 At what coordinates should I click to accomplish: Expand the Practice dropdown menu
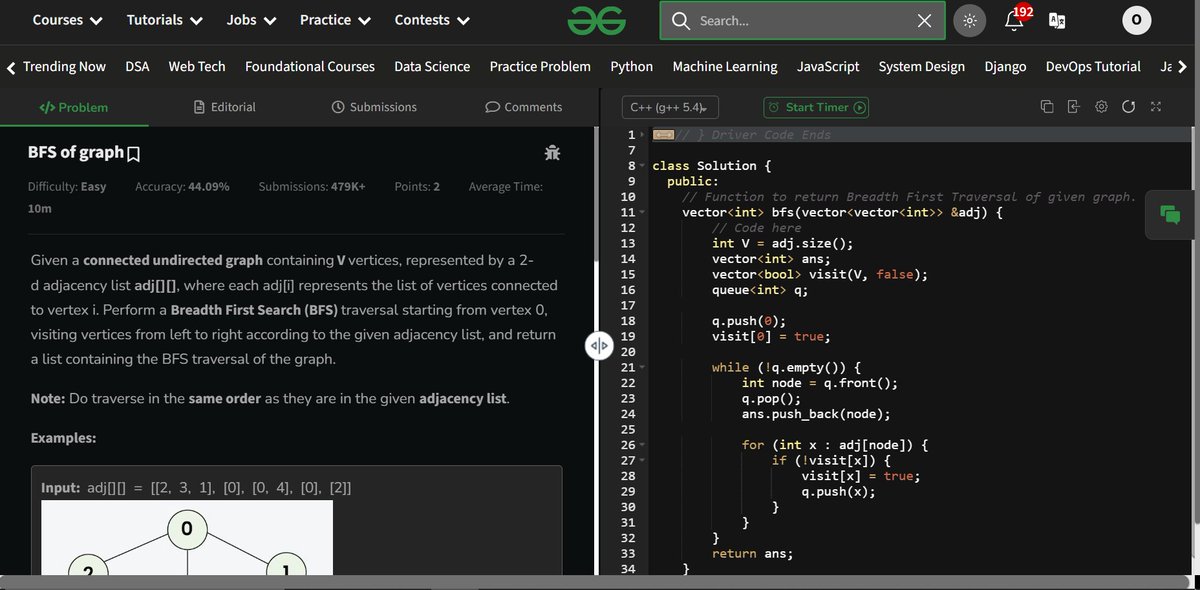point(335,20)
